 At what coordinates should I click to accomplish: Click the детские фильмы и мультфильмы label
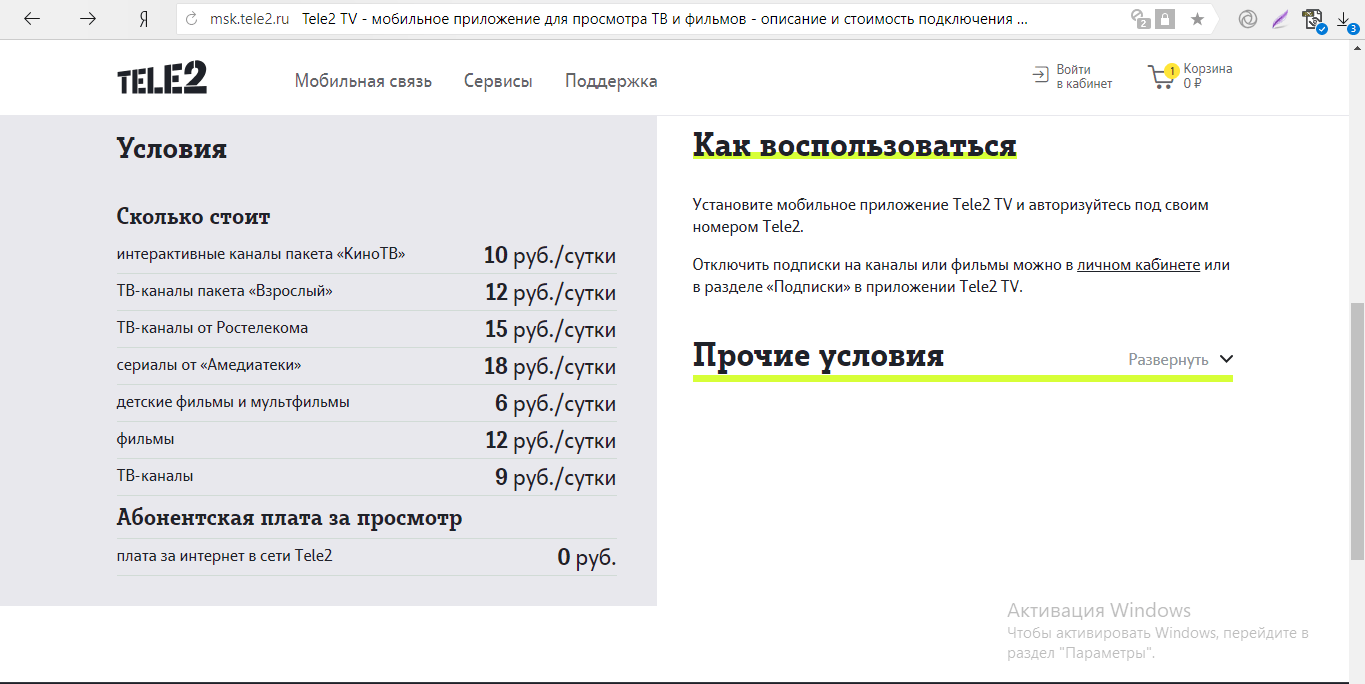click(x=233, y=402)
